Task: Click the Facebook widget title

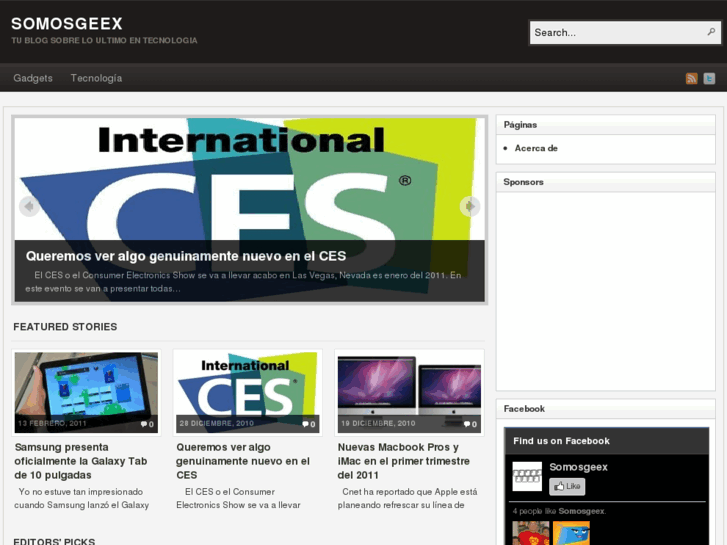Action: point(524,409)
